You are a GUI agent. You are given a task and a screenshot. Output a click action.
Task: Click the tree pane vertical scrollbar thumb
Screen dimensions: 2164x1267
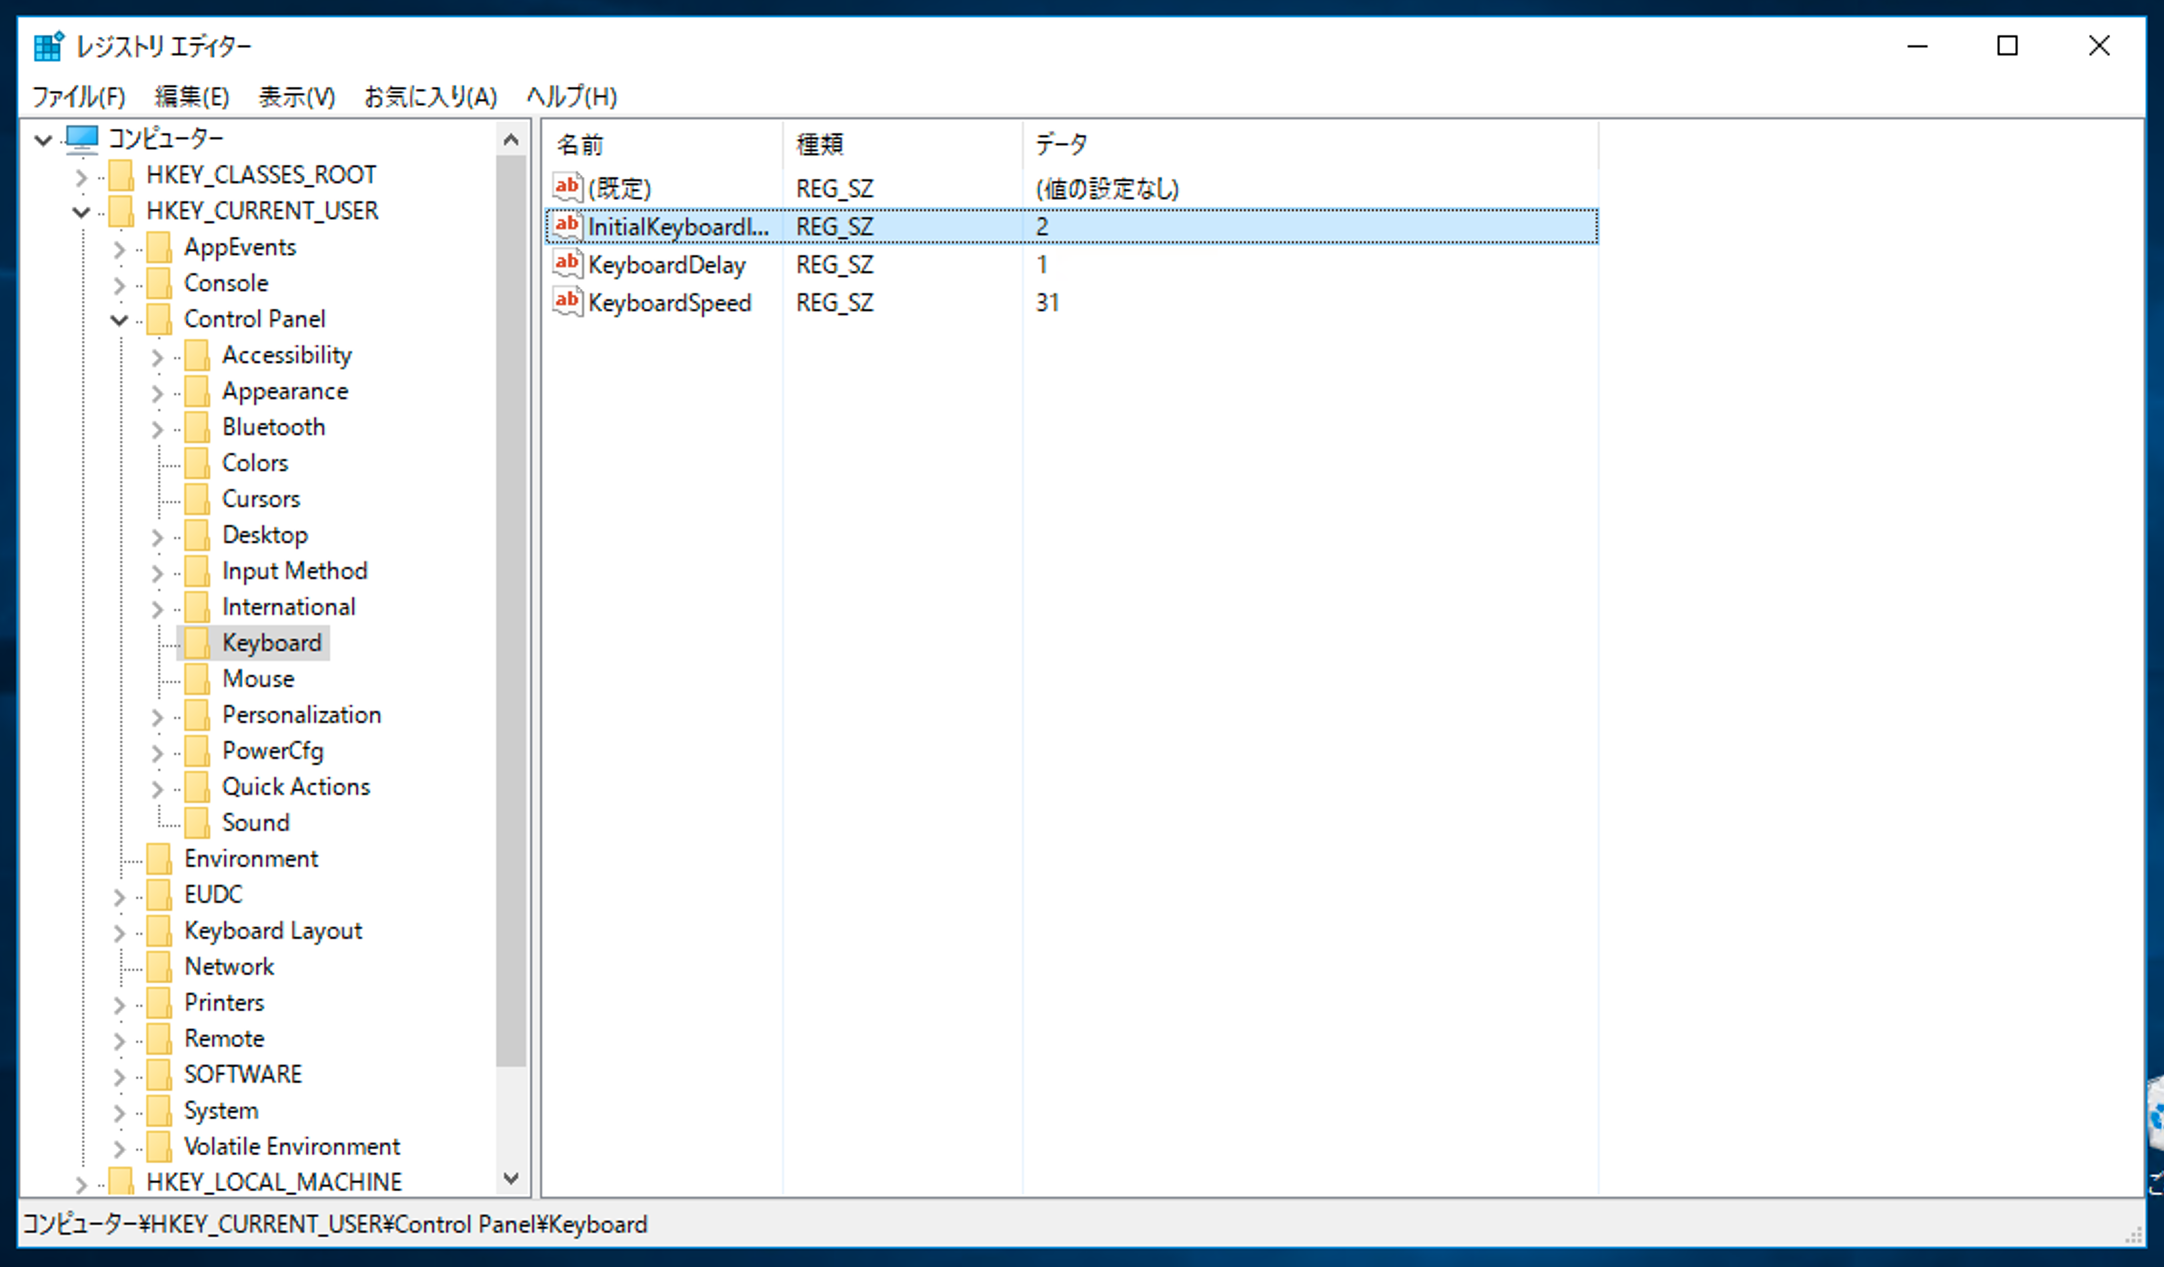(x=511, y=611)
